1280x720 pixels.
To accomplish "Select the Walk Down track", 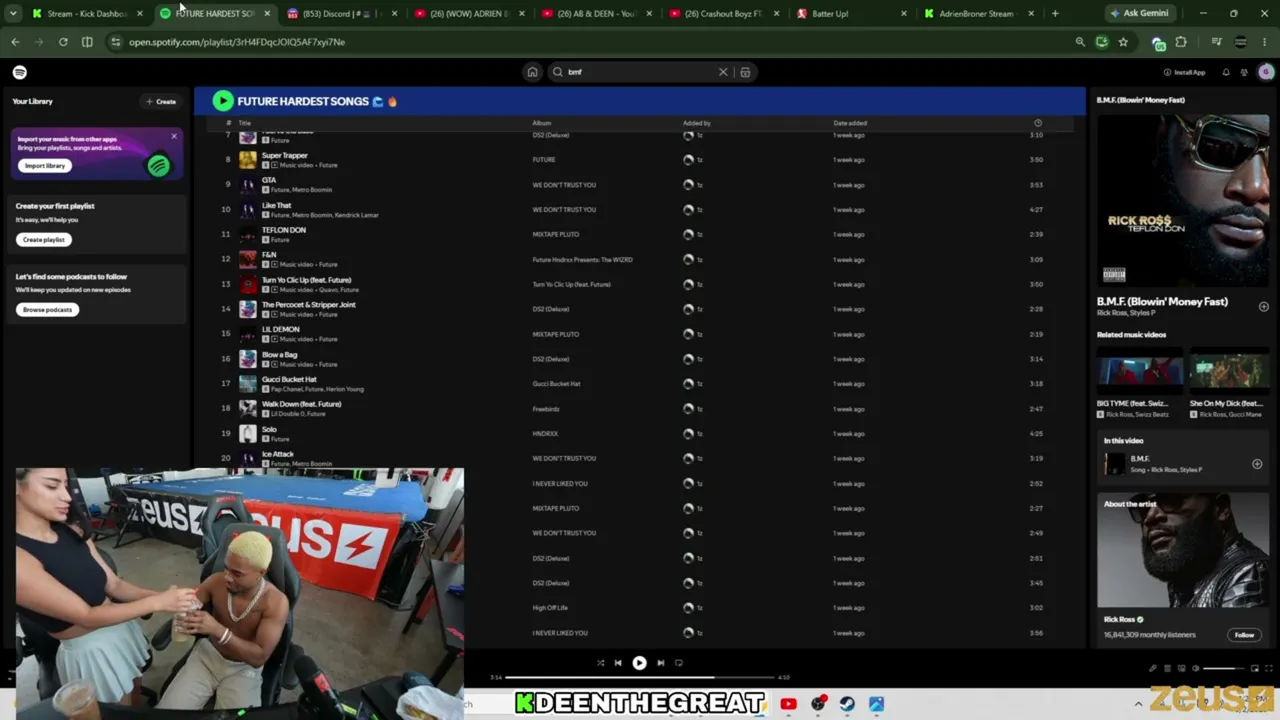I will point(640,409).
